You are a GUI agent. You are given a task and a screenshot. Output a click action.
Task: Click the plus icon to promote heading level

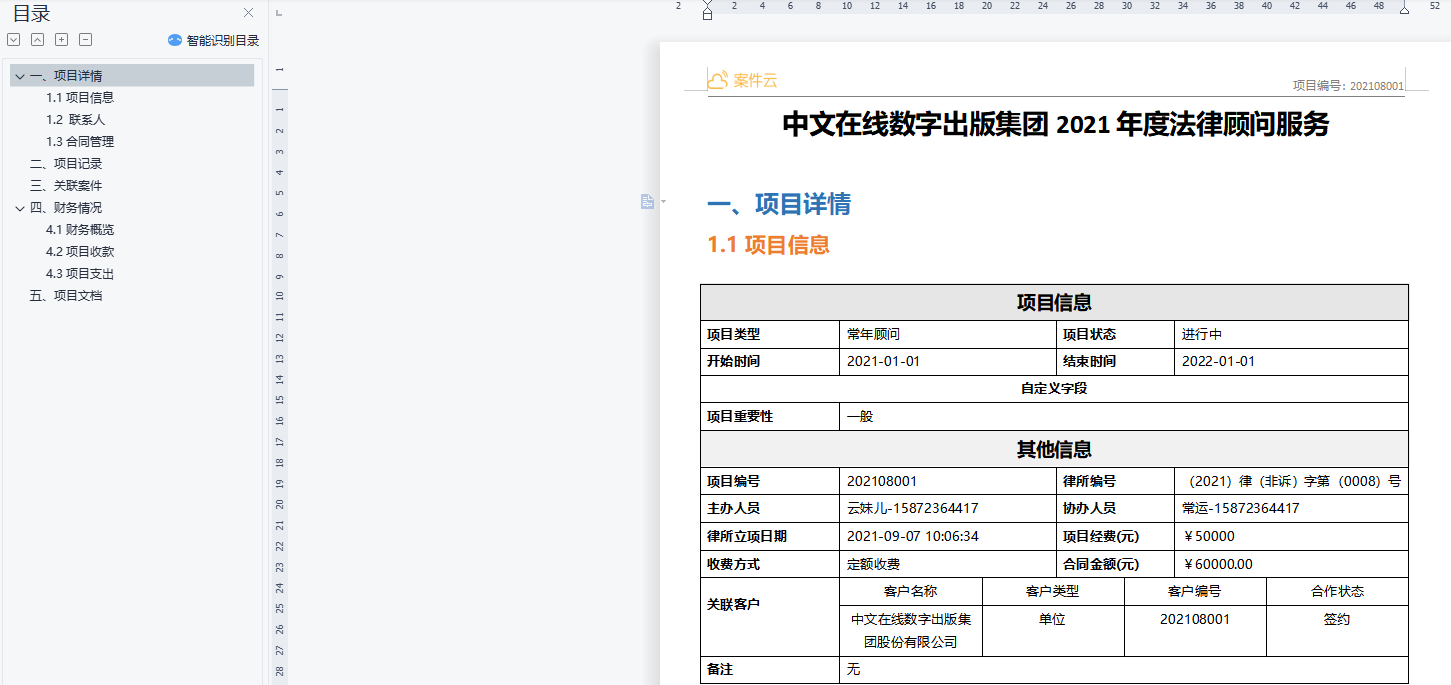(x=61, y=40)
